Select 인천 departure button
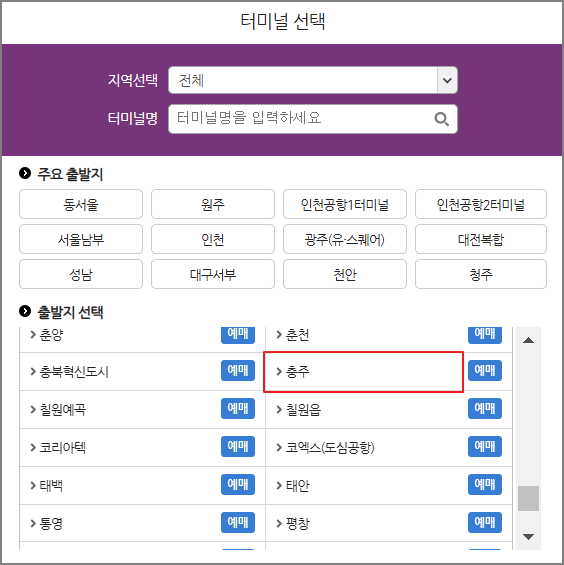Screen dimensions: 564x565 point(213,239)
